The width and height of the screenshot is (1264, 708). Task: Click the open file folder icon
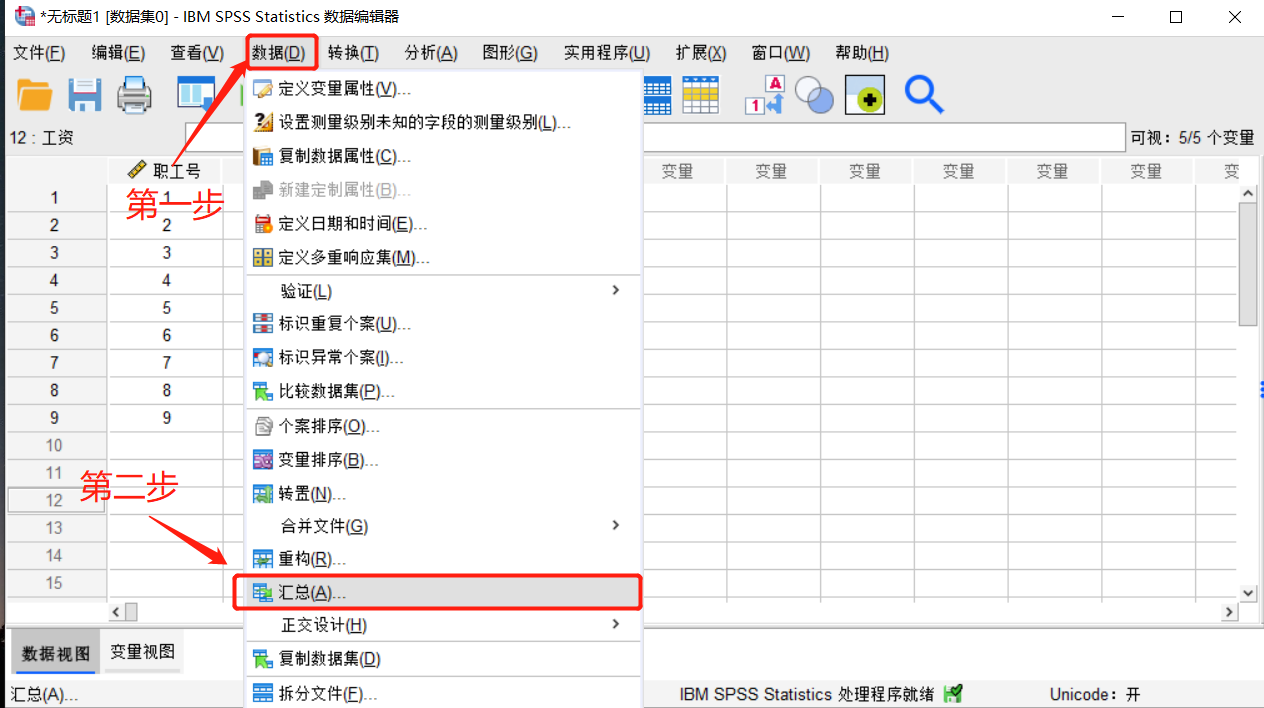tap(35, 96)
